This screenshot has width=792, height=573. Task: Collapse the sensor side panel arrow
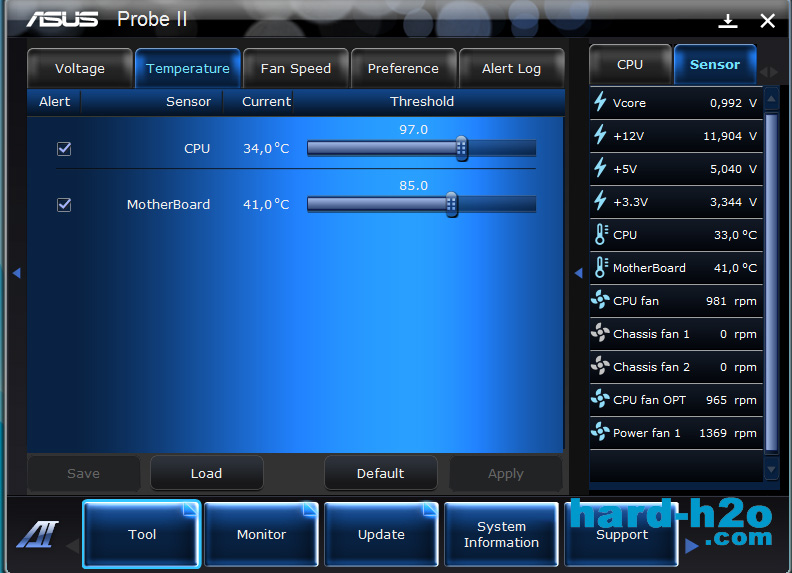coord(579,273)
